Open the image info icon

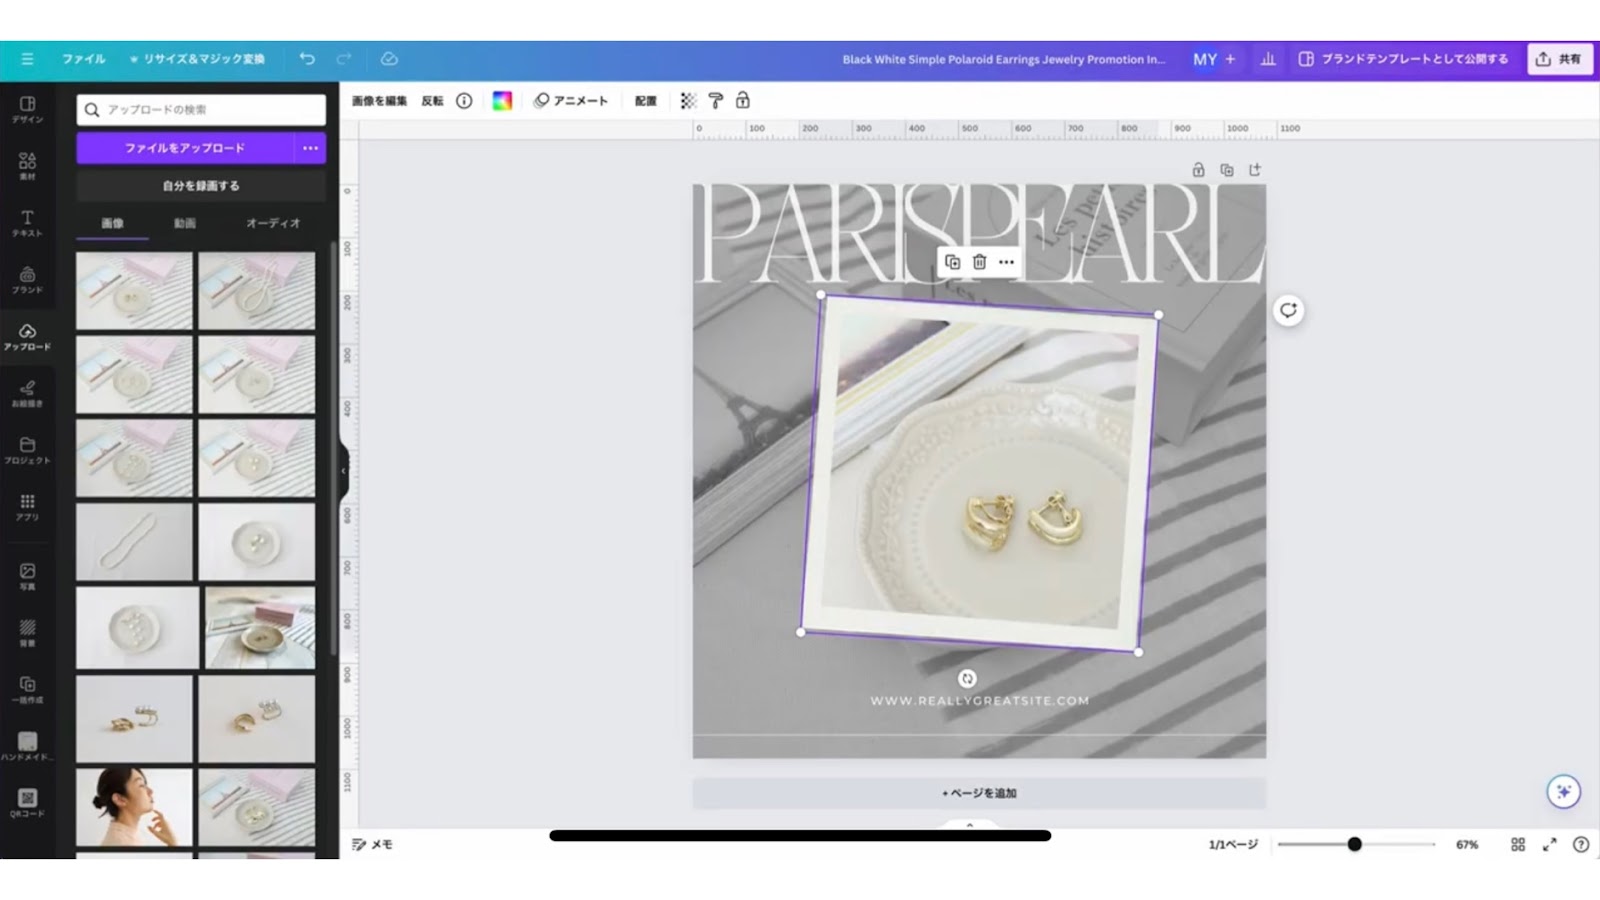click(464, 101)
